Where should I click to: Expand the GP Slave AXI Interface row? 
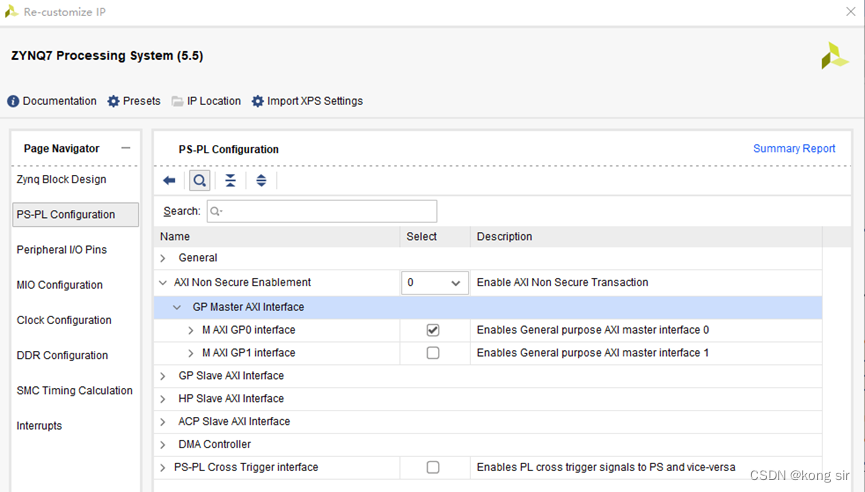point(163,376)
